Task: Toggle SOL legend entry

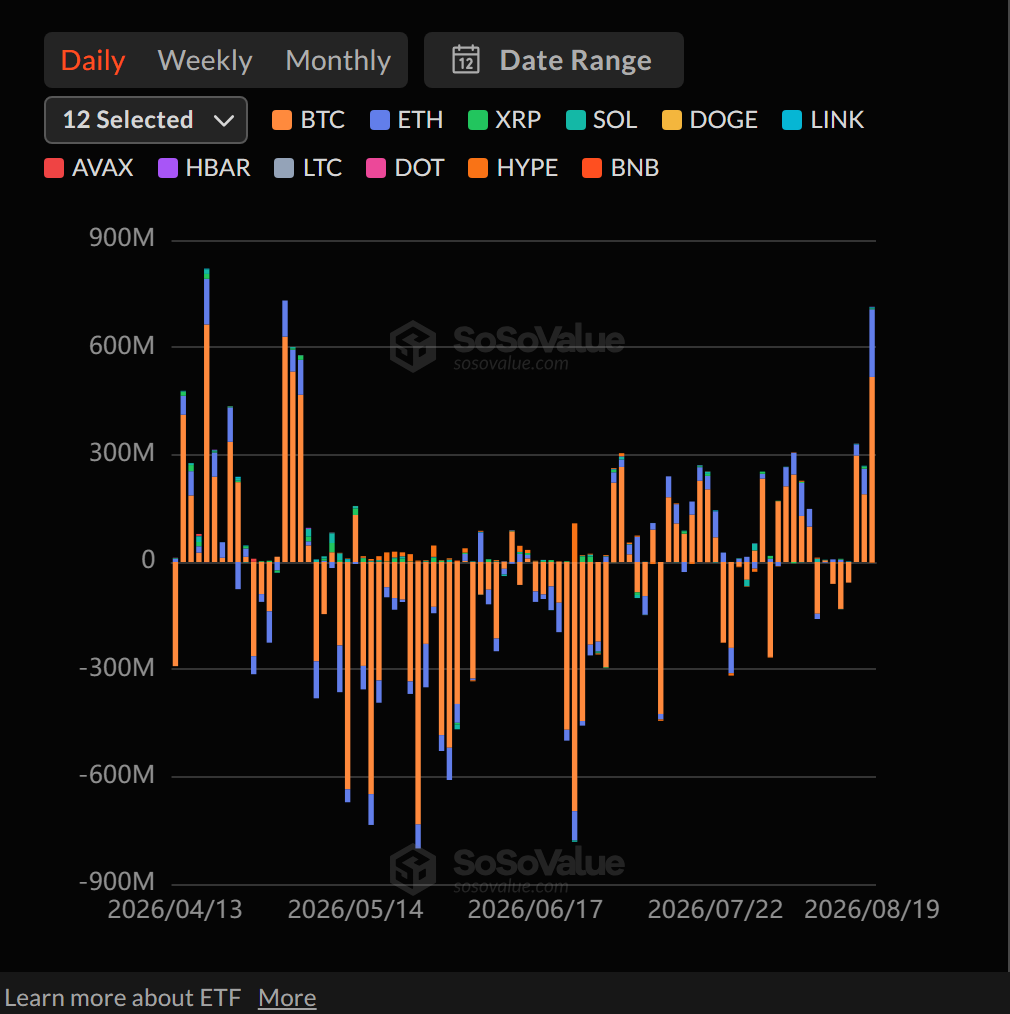Action: pyautogui.click(x=601, y=120)
